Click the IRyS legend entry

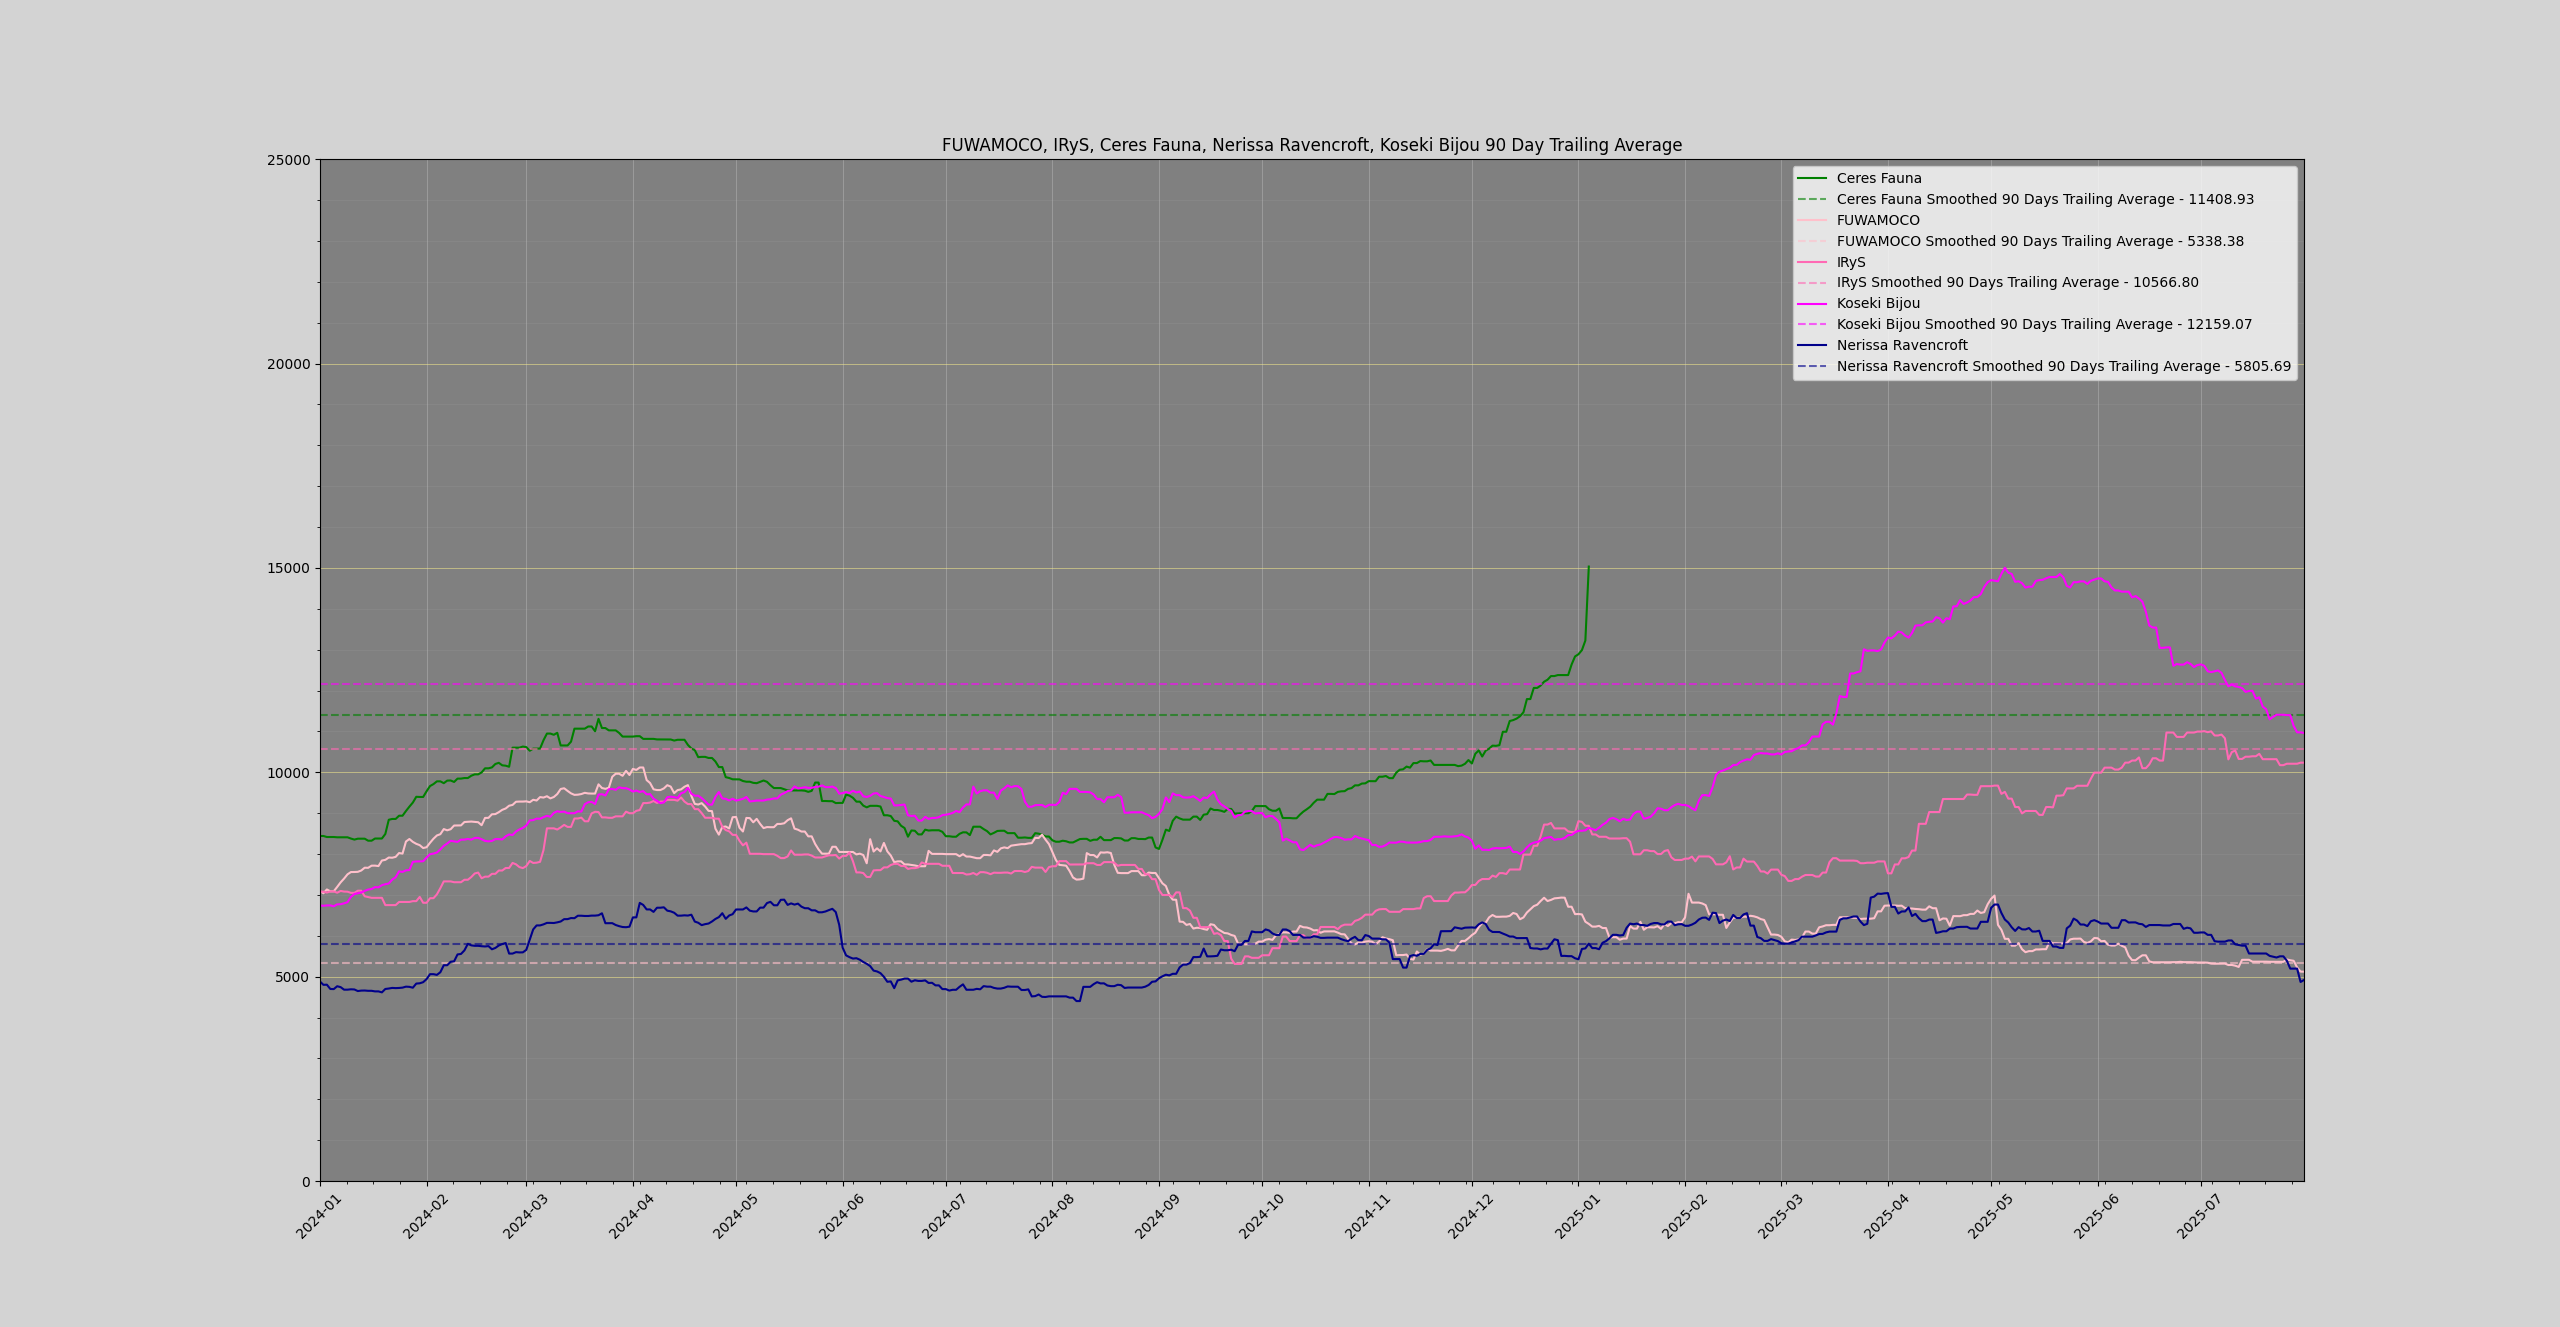pyautogui.click(x=1850, y=262)
